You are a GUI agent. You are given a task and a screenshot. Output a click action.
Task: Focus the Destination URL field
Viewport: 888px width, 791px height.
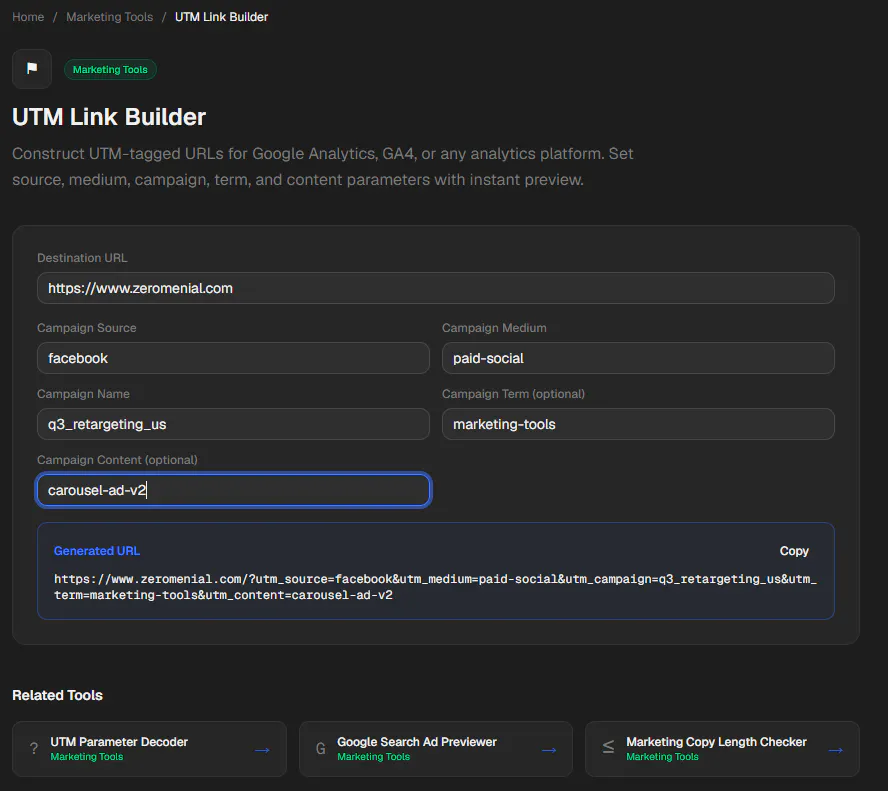(436, 288)
